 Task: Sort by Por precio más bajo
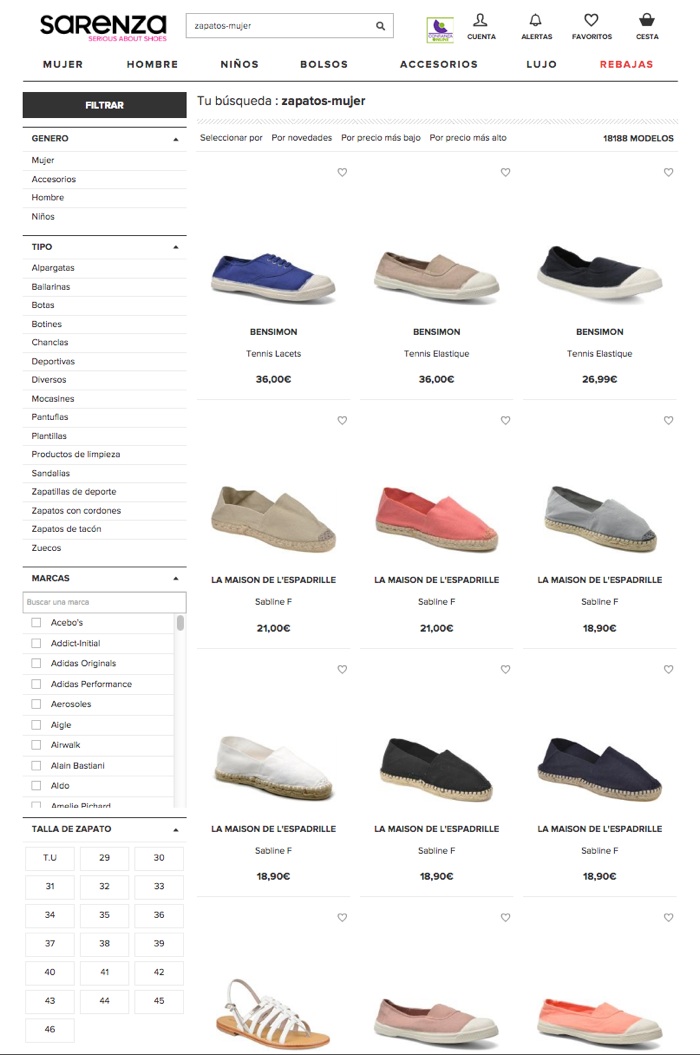[x=381, y=138]
